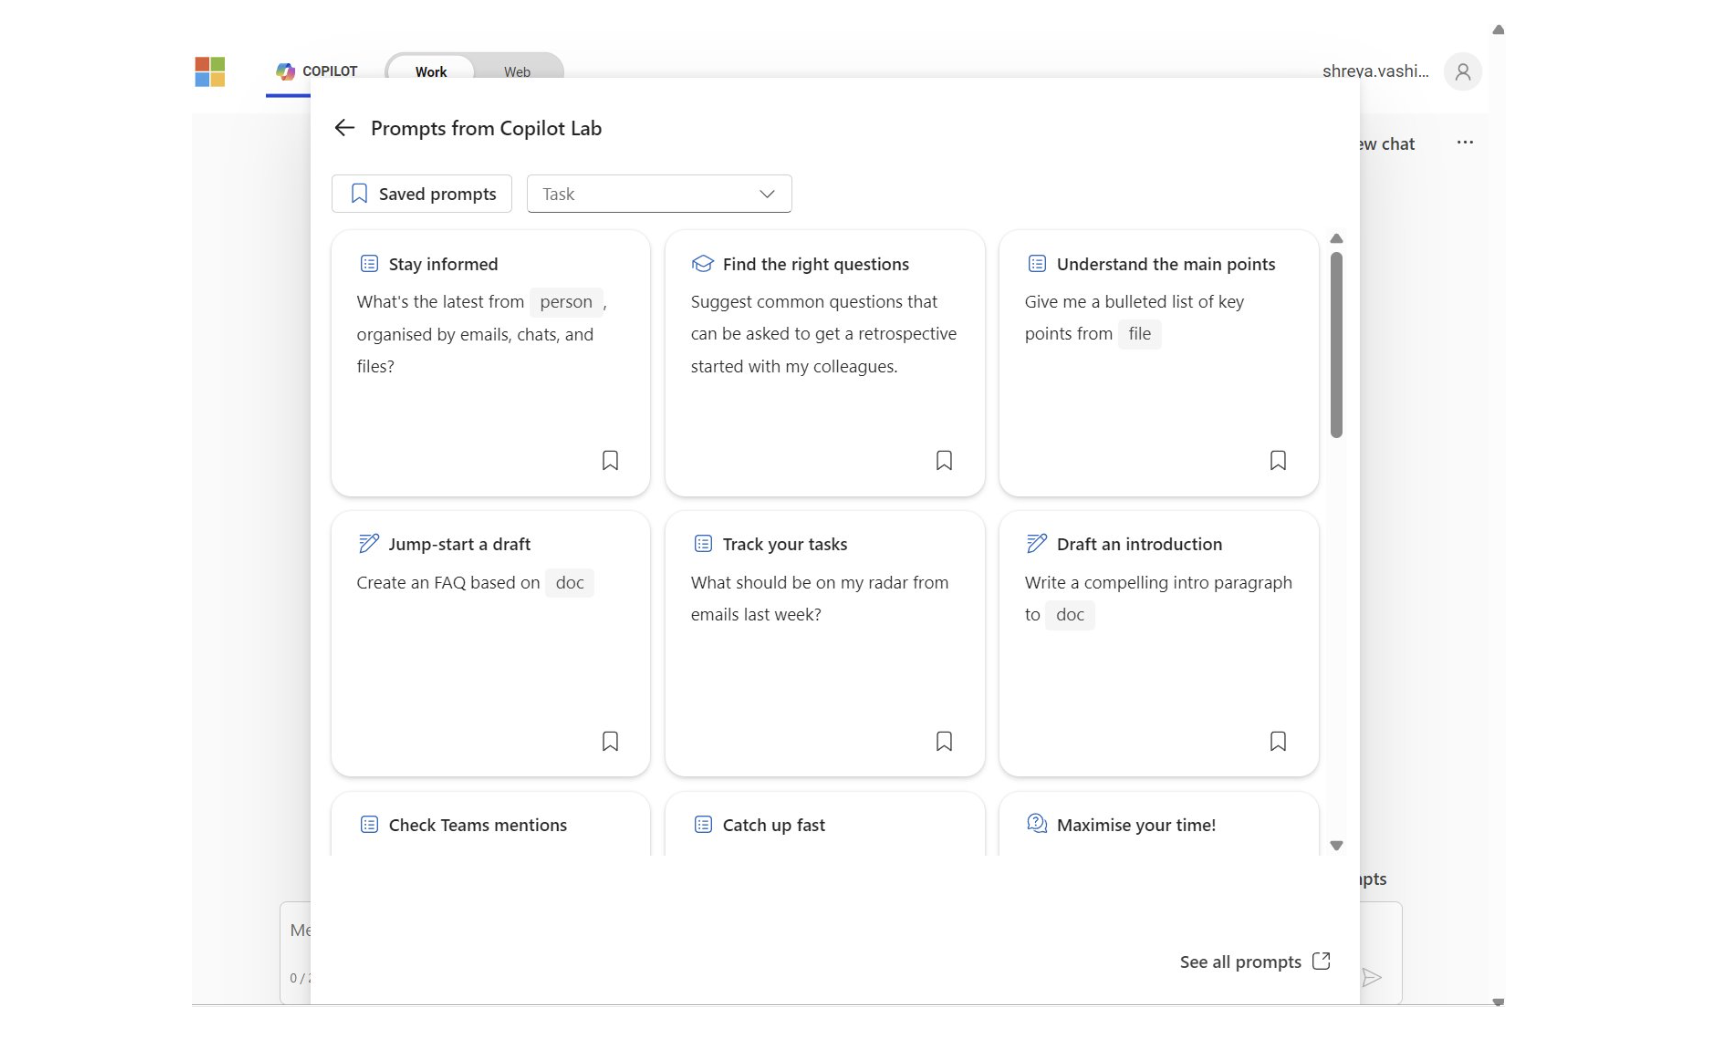This screenshot has width=1724, height=1058.
Task: Switch to the Web mode toggle
Action: (517, 71)
